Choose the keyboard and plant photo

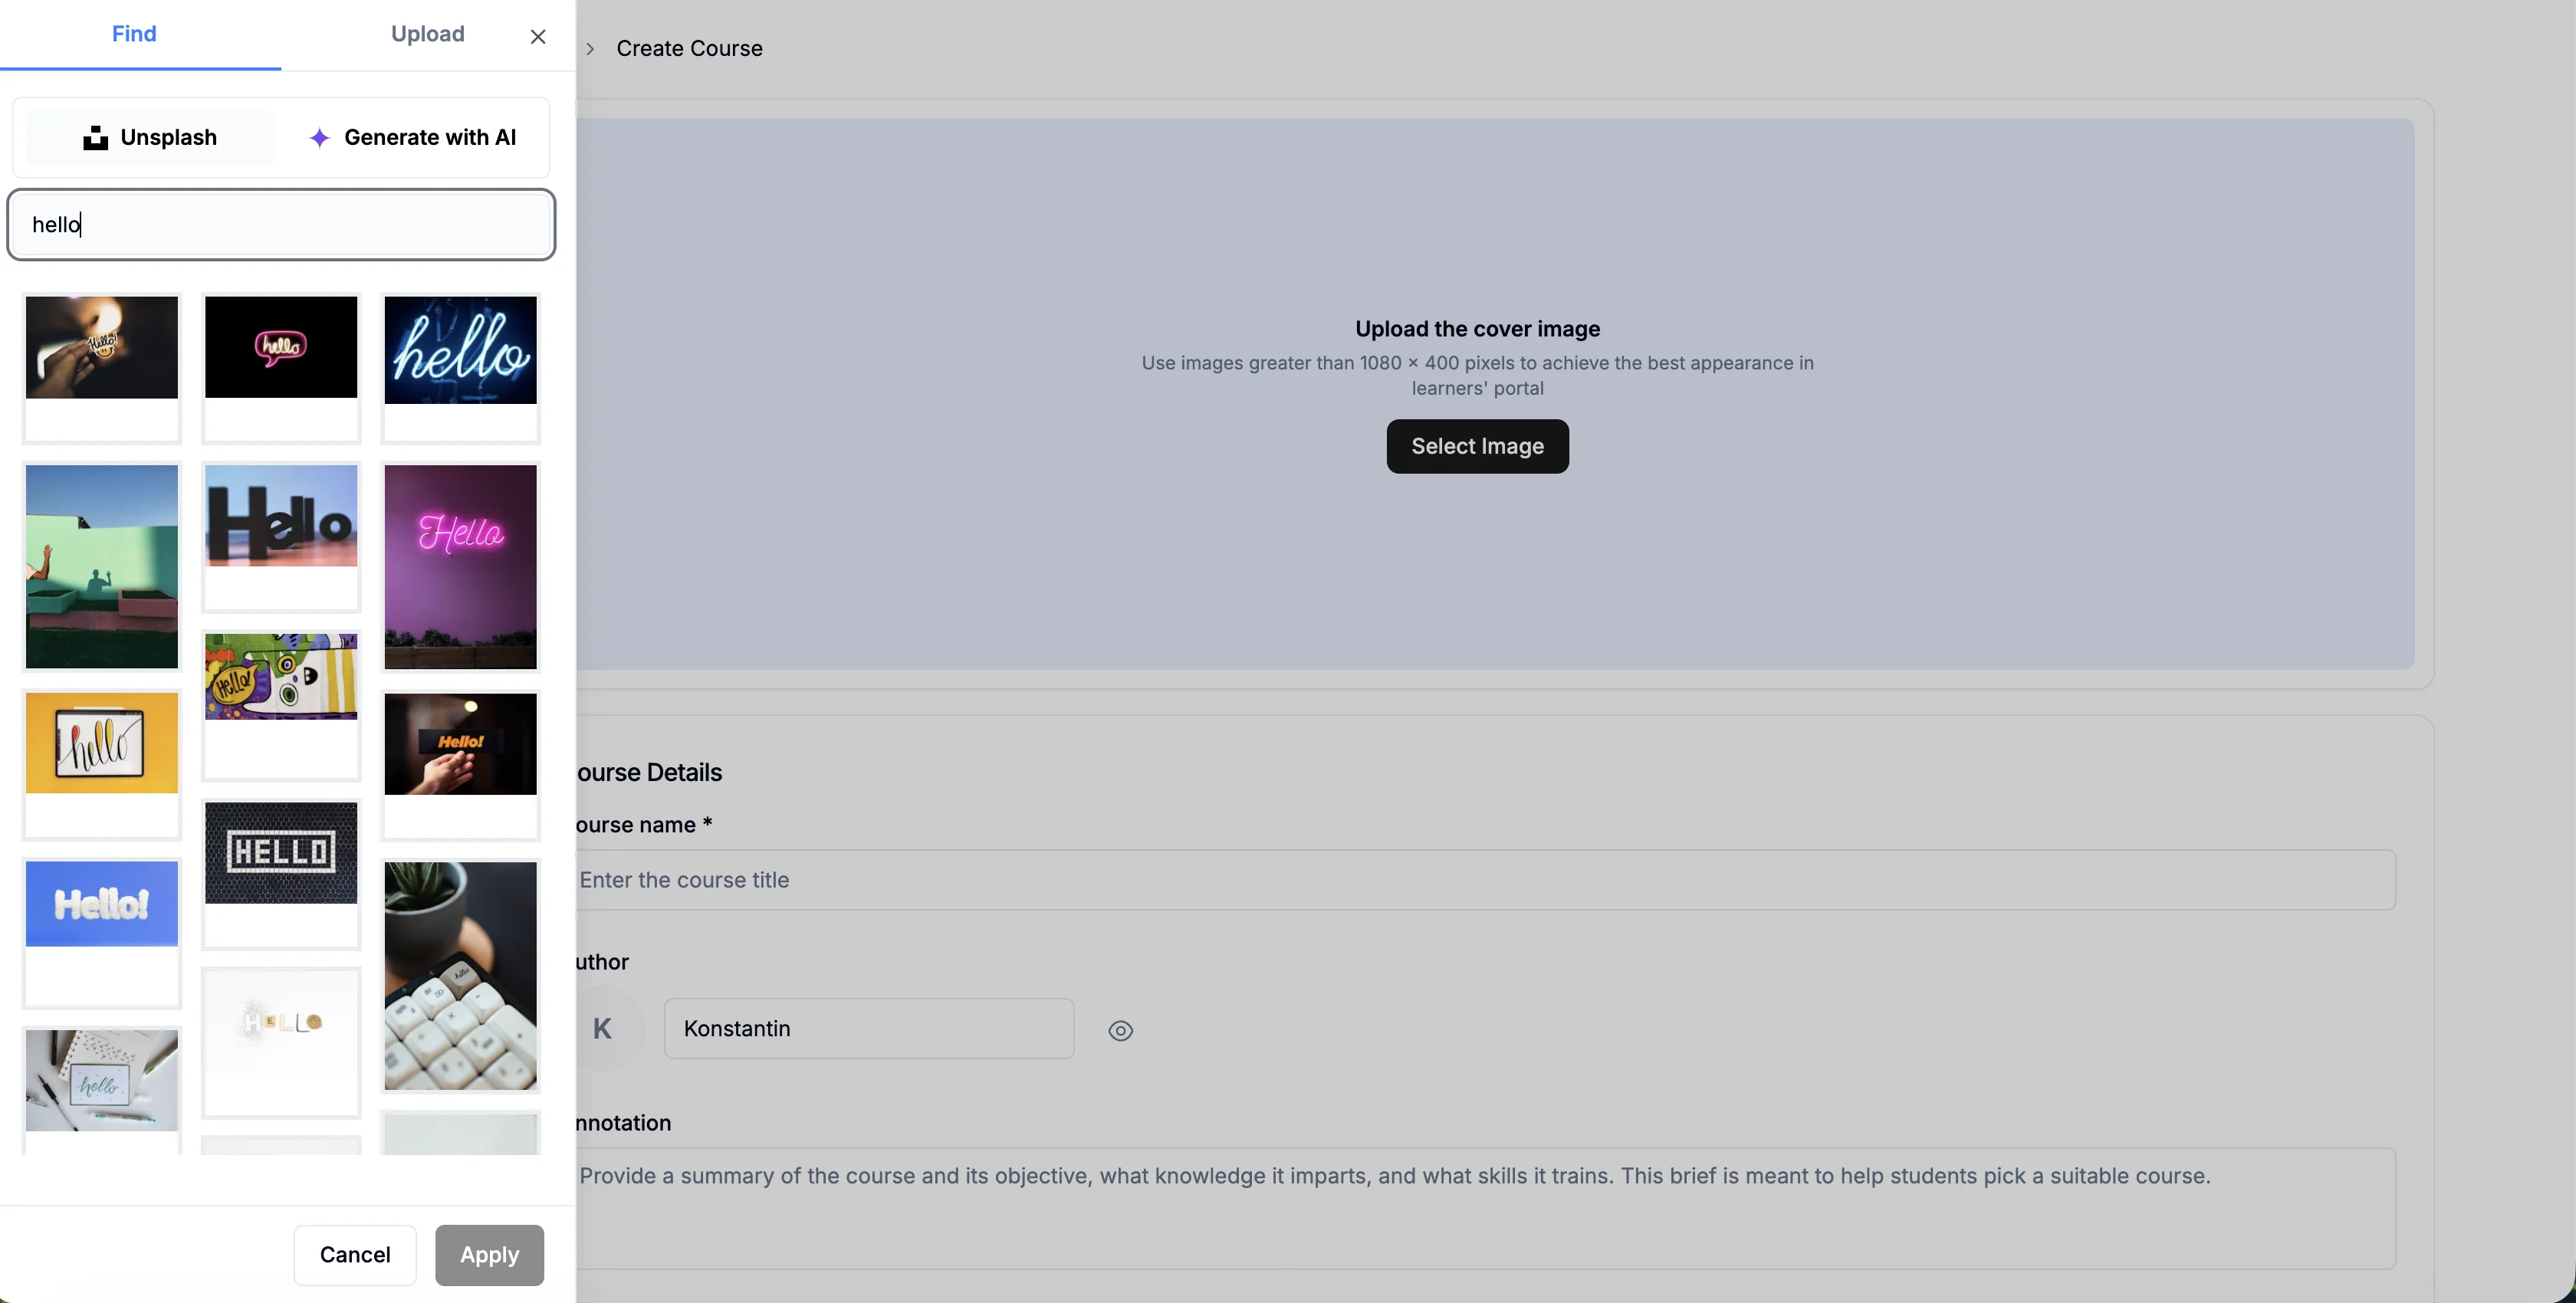460,975
